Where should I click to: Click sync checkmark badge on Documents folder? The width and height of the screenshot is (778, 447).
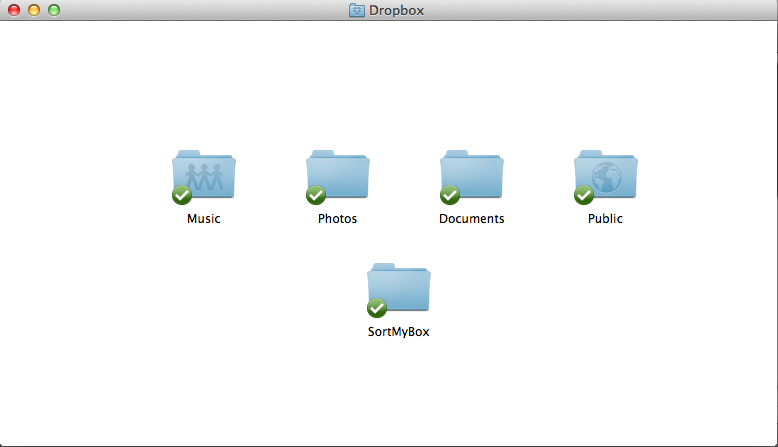[x=450, y=195]
